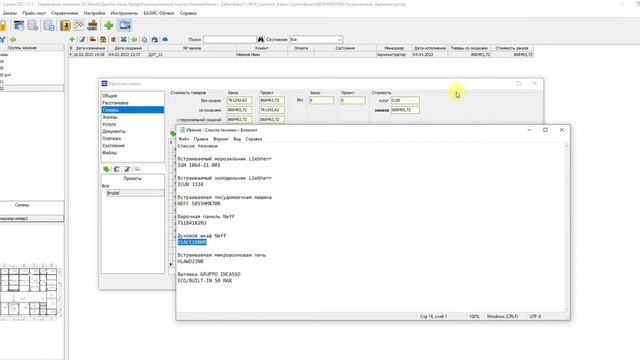640x360 pixels.
Task: Select Документы section in order card
Action: [133, 131]
